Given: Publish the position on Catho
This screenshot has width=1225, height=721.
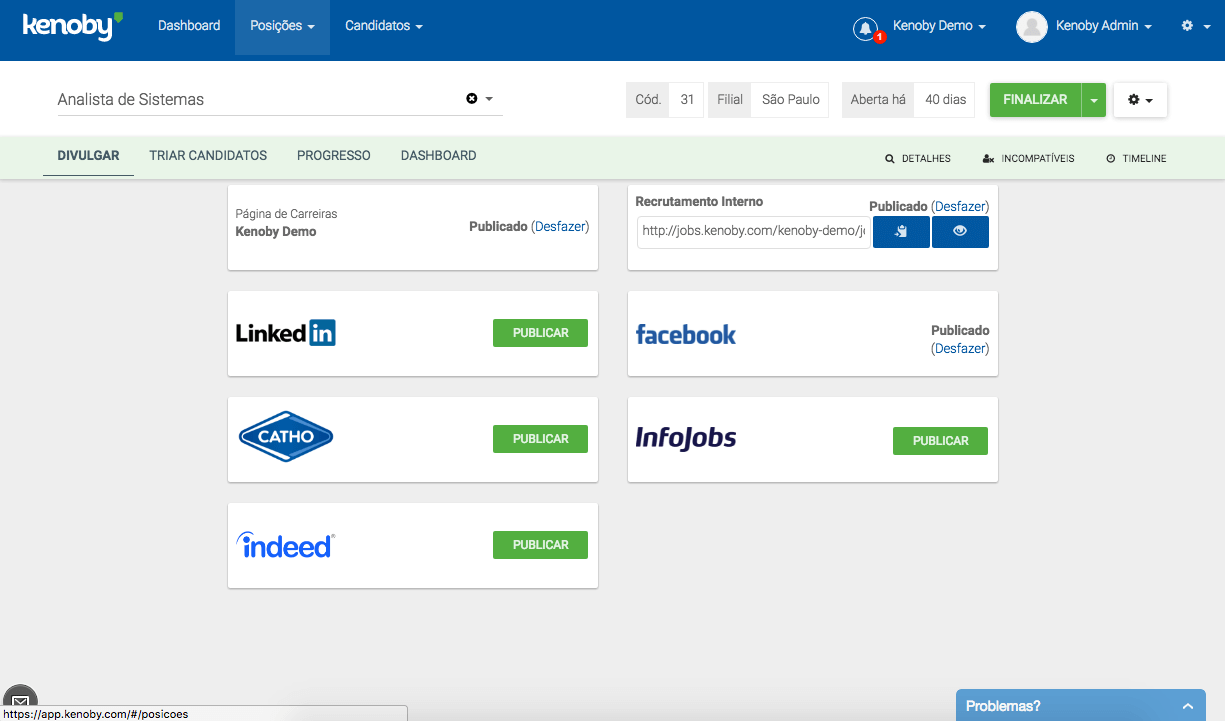Looking at the screenshot, I should tap(540, 439).
